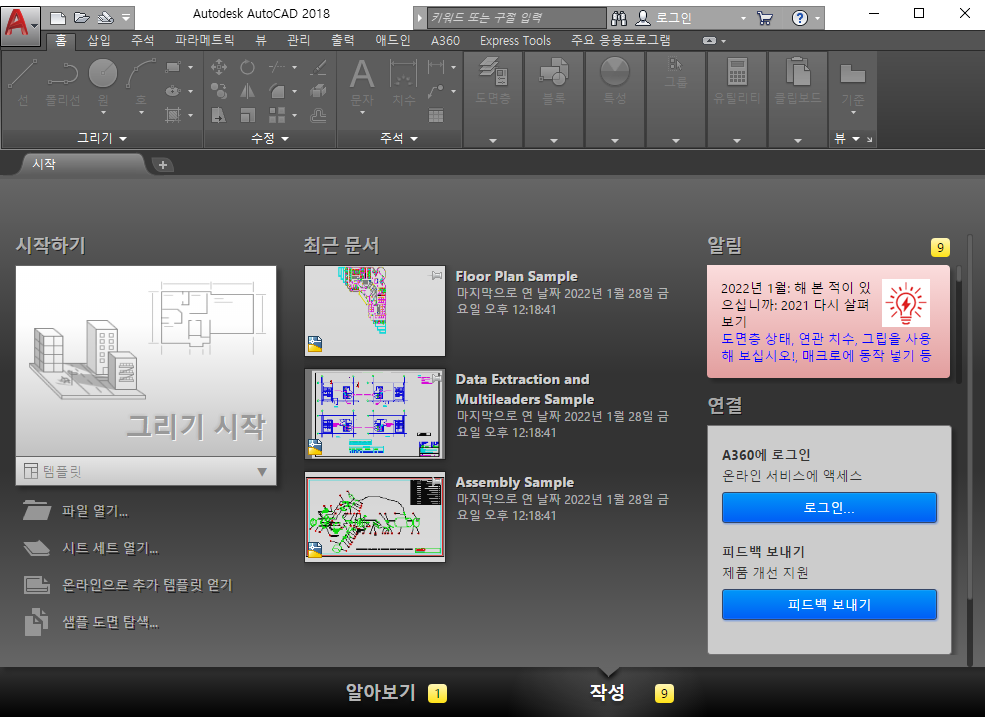
Task: Open the Data Extraction and Multileaders Sample thumbnail
Action: [x=375, y=413]
